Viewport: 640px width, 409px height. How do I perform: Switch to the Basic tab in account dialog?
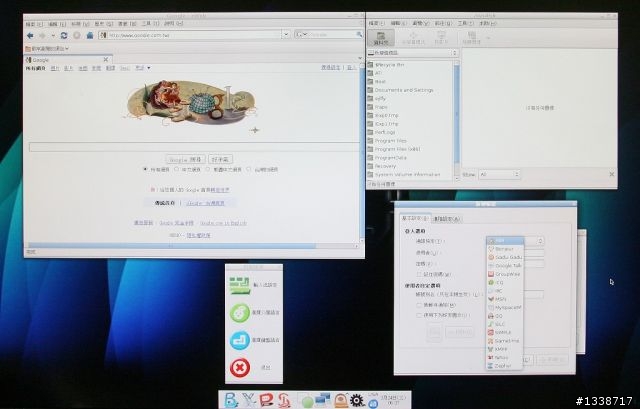[x=415, y=218]
